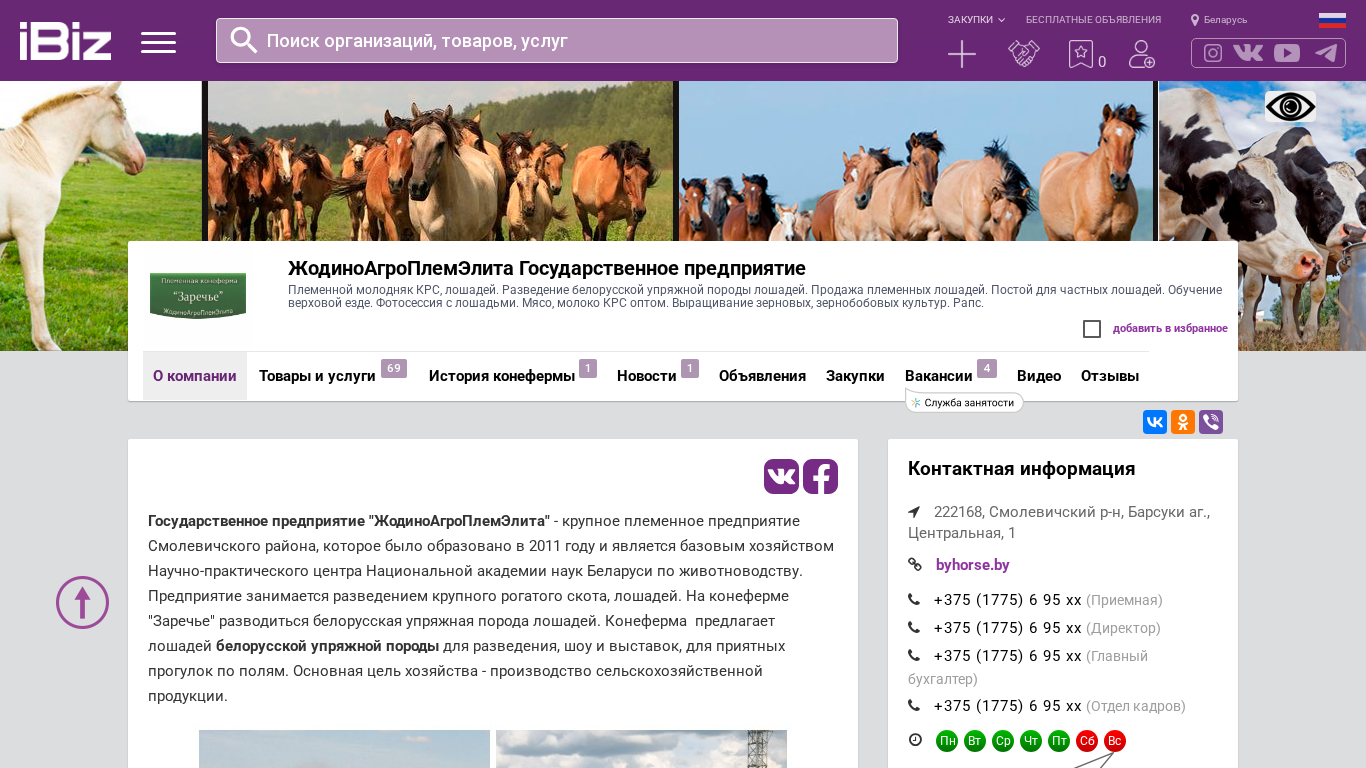Open the Беларусь location selector

click(x=1219, y=20)
